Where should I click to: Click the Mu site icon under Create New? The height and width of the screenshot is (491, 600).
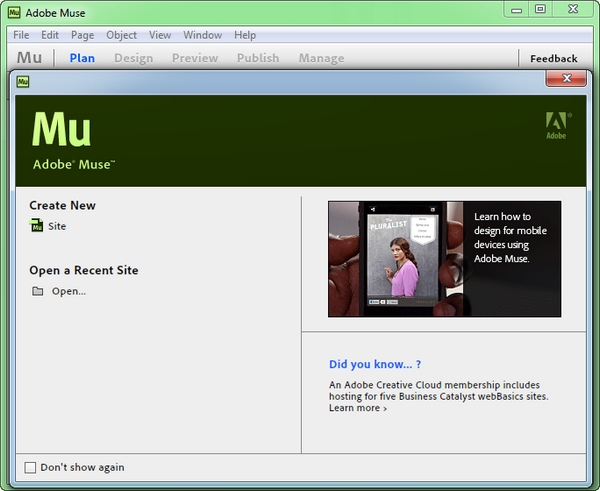tap(38, 226)
